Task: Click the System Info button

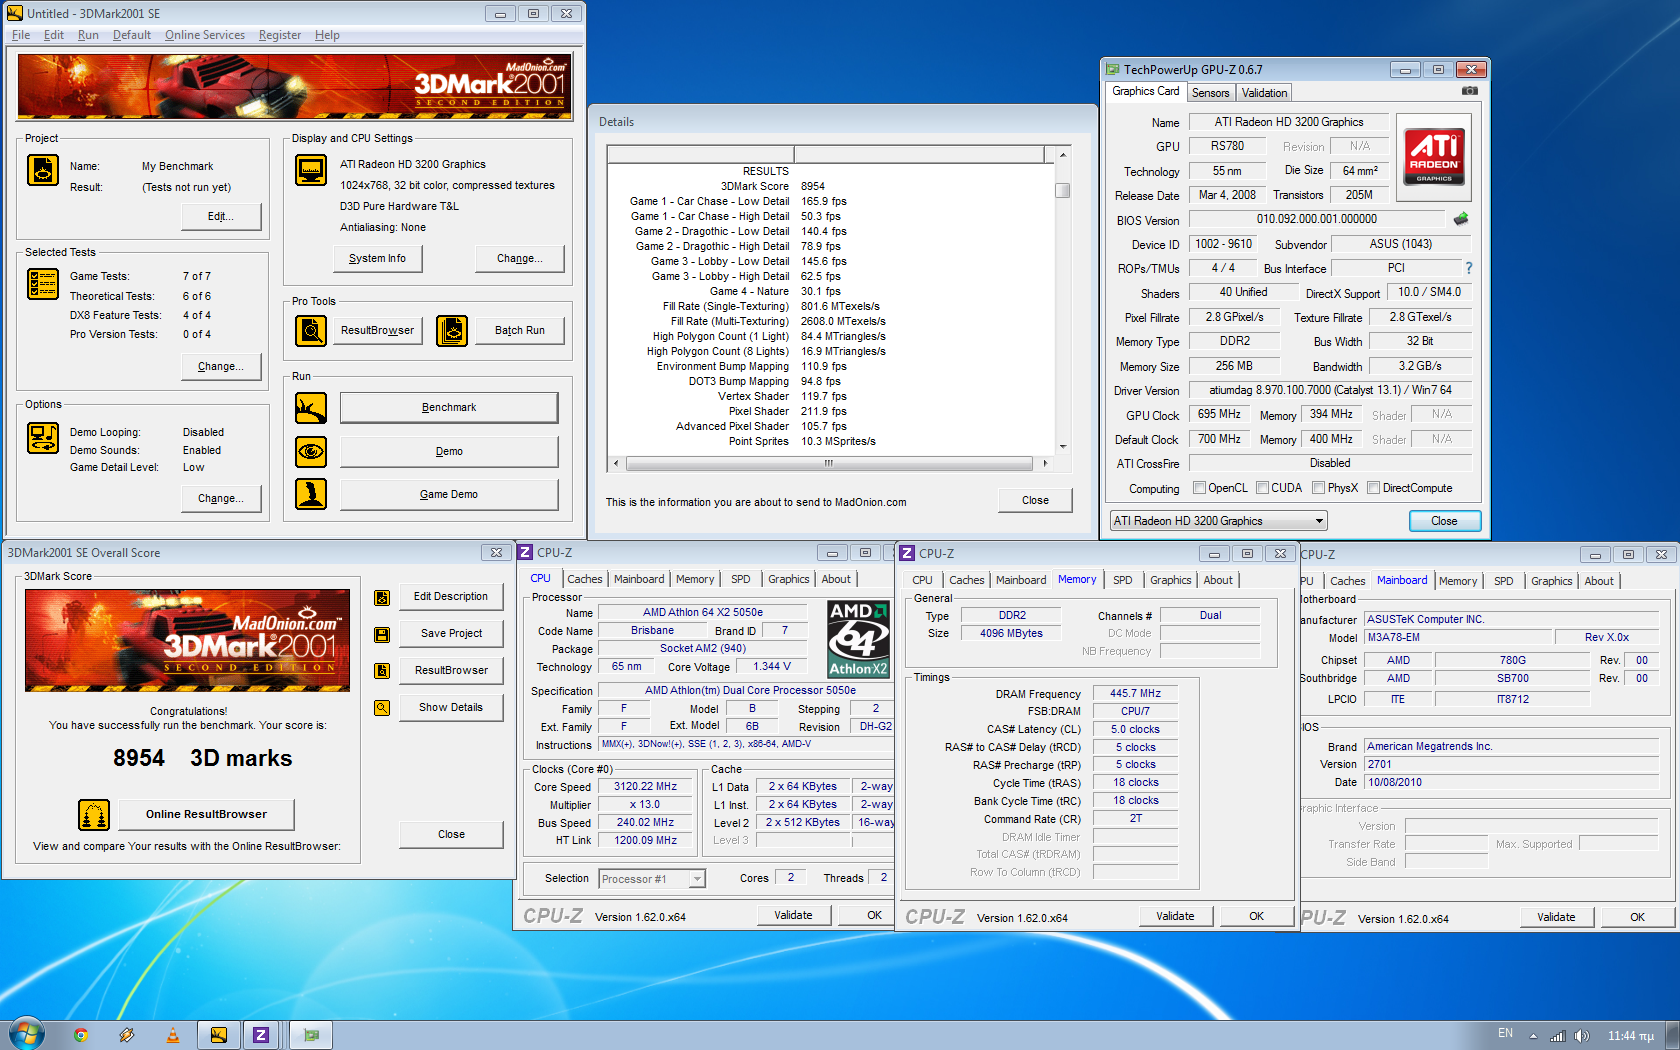Action: [378, 258]
